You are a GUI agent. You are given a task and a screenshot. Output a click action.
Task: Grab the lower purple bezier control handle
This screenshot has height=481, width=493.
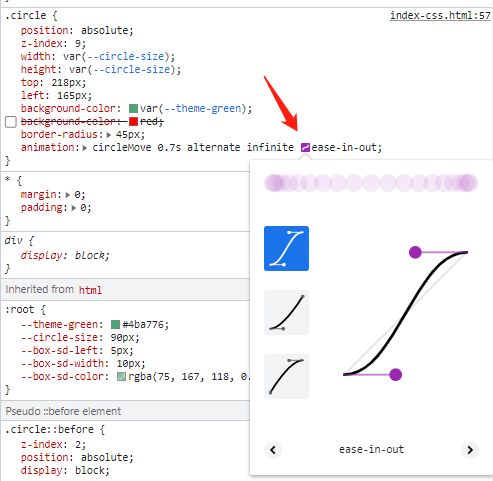tap(395, 375)
